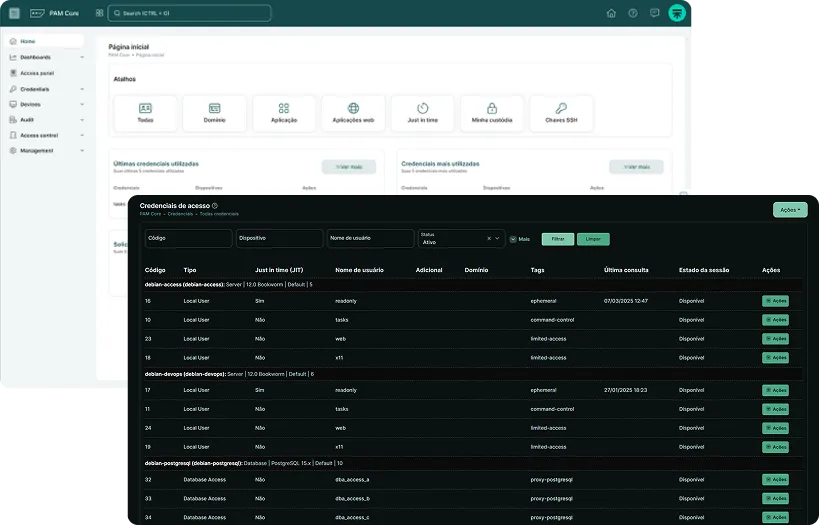Click the Management gear icon in sidebar
The width and height of the screenshot is (819, 525).
coord(13,150)
